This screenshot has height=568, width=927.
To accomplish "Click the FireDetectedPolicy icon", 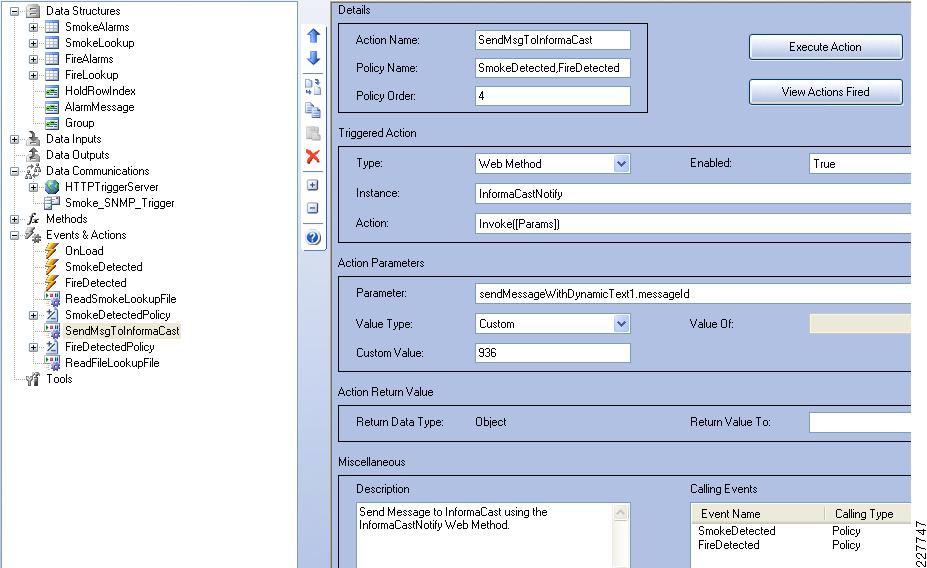I will pos(52,347).
